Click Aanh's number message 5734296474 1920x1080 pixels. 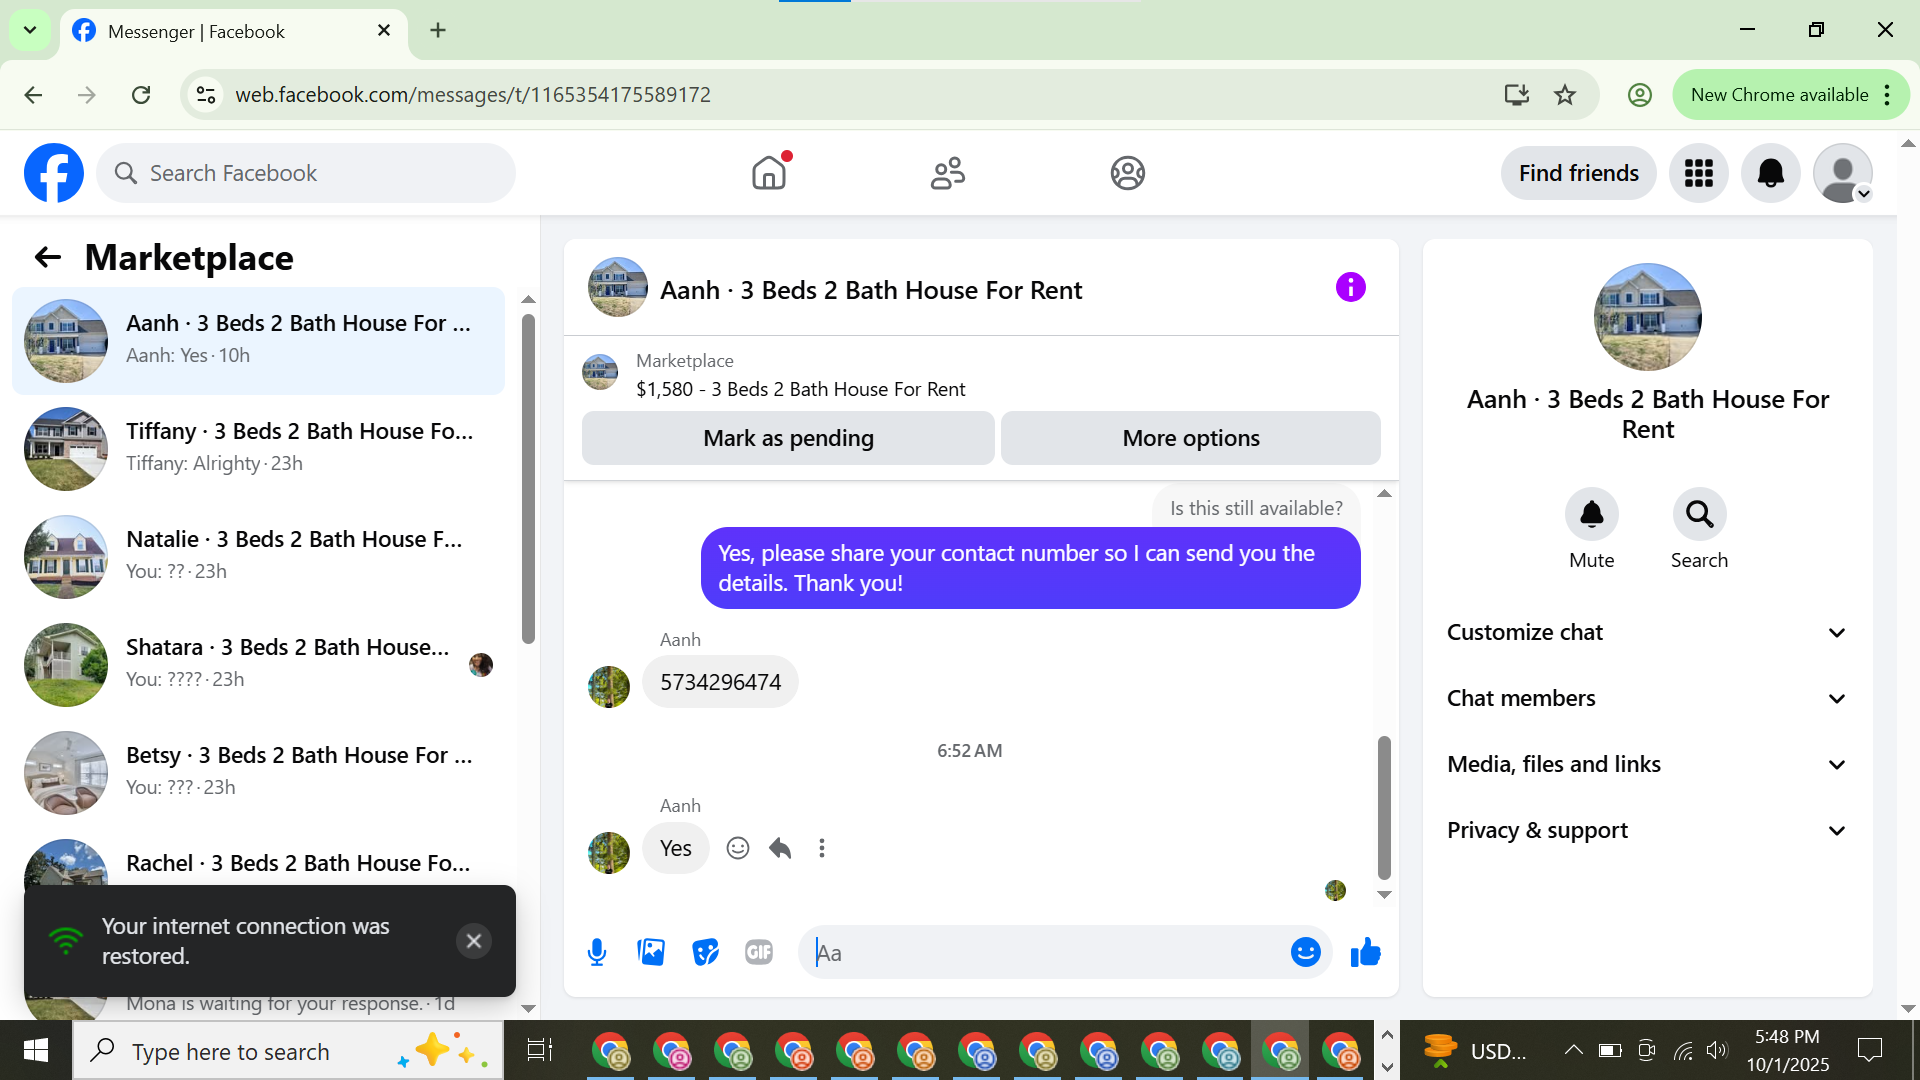(x=720, y=682)
